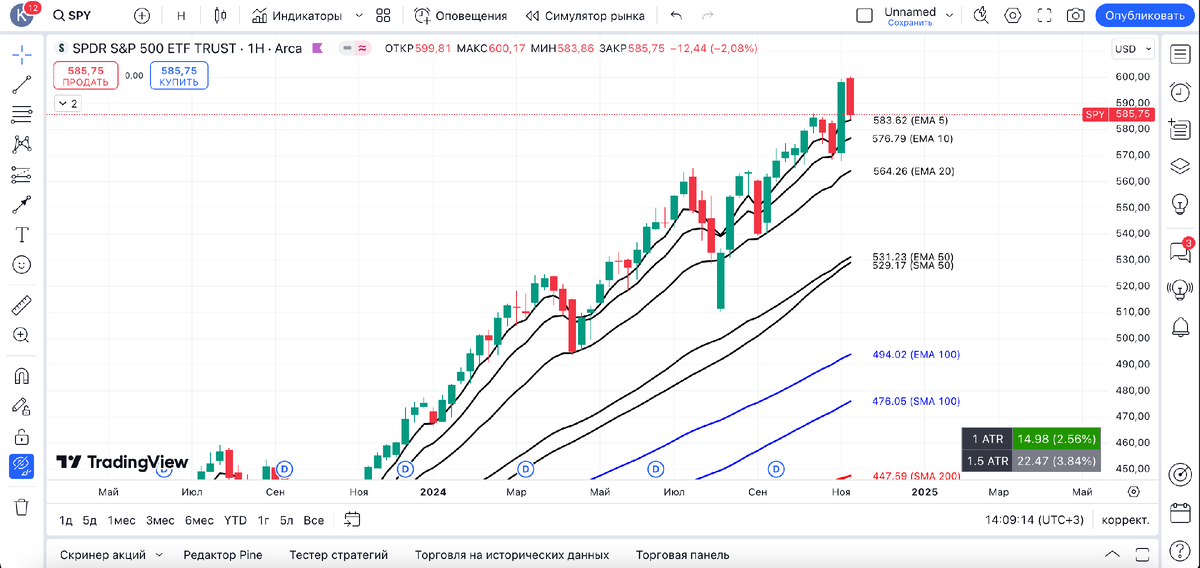Open the go to date calendar icon
The height and width of the screenshot is (568, 1200).
click(x=352, y=519)
